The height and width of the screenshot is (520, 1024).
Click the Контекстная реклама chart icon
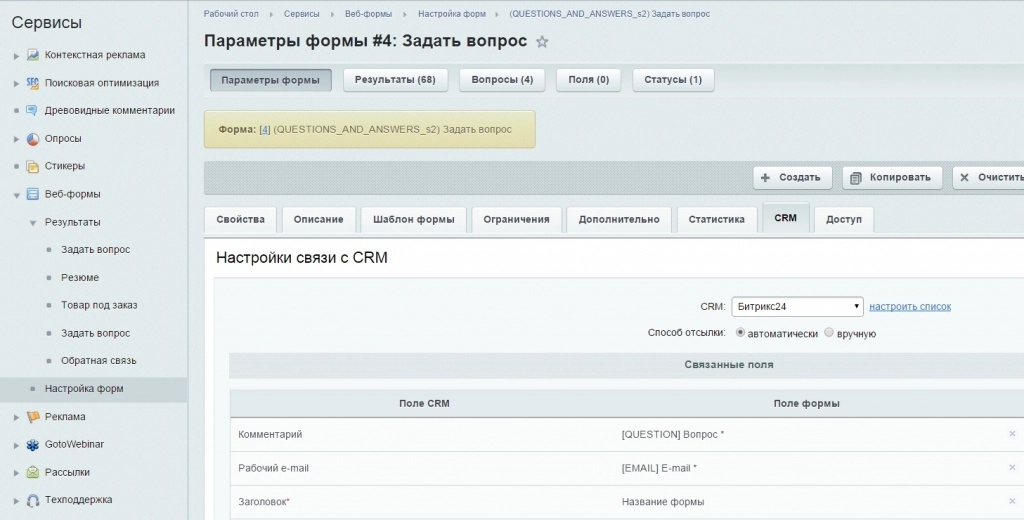[33, 55]
